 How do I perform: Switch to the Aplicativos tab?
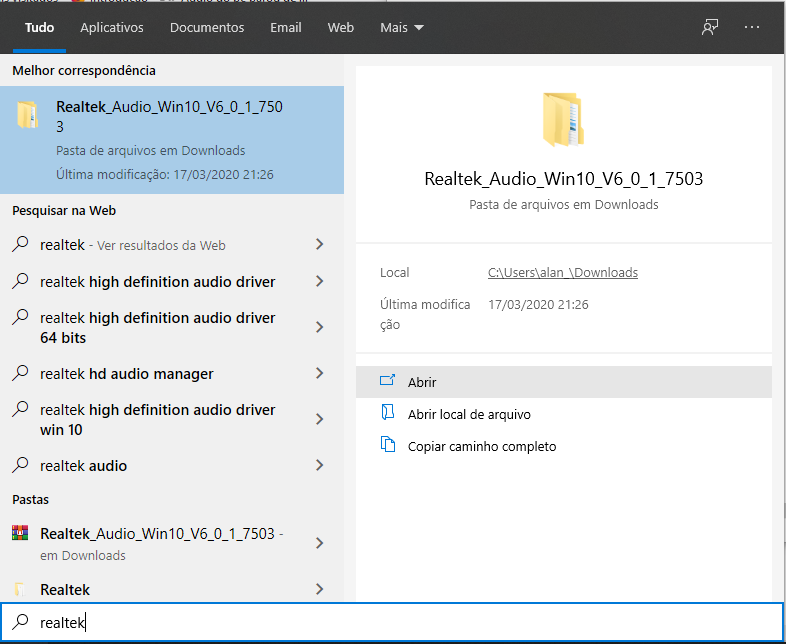112,28
